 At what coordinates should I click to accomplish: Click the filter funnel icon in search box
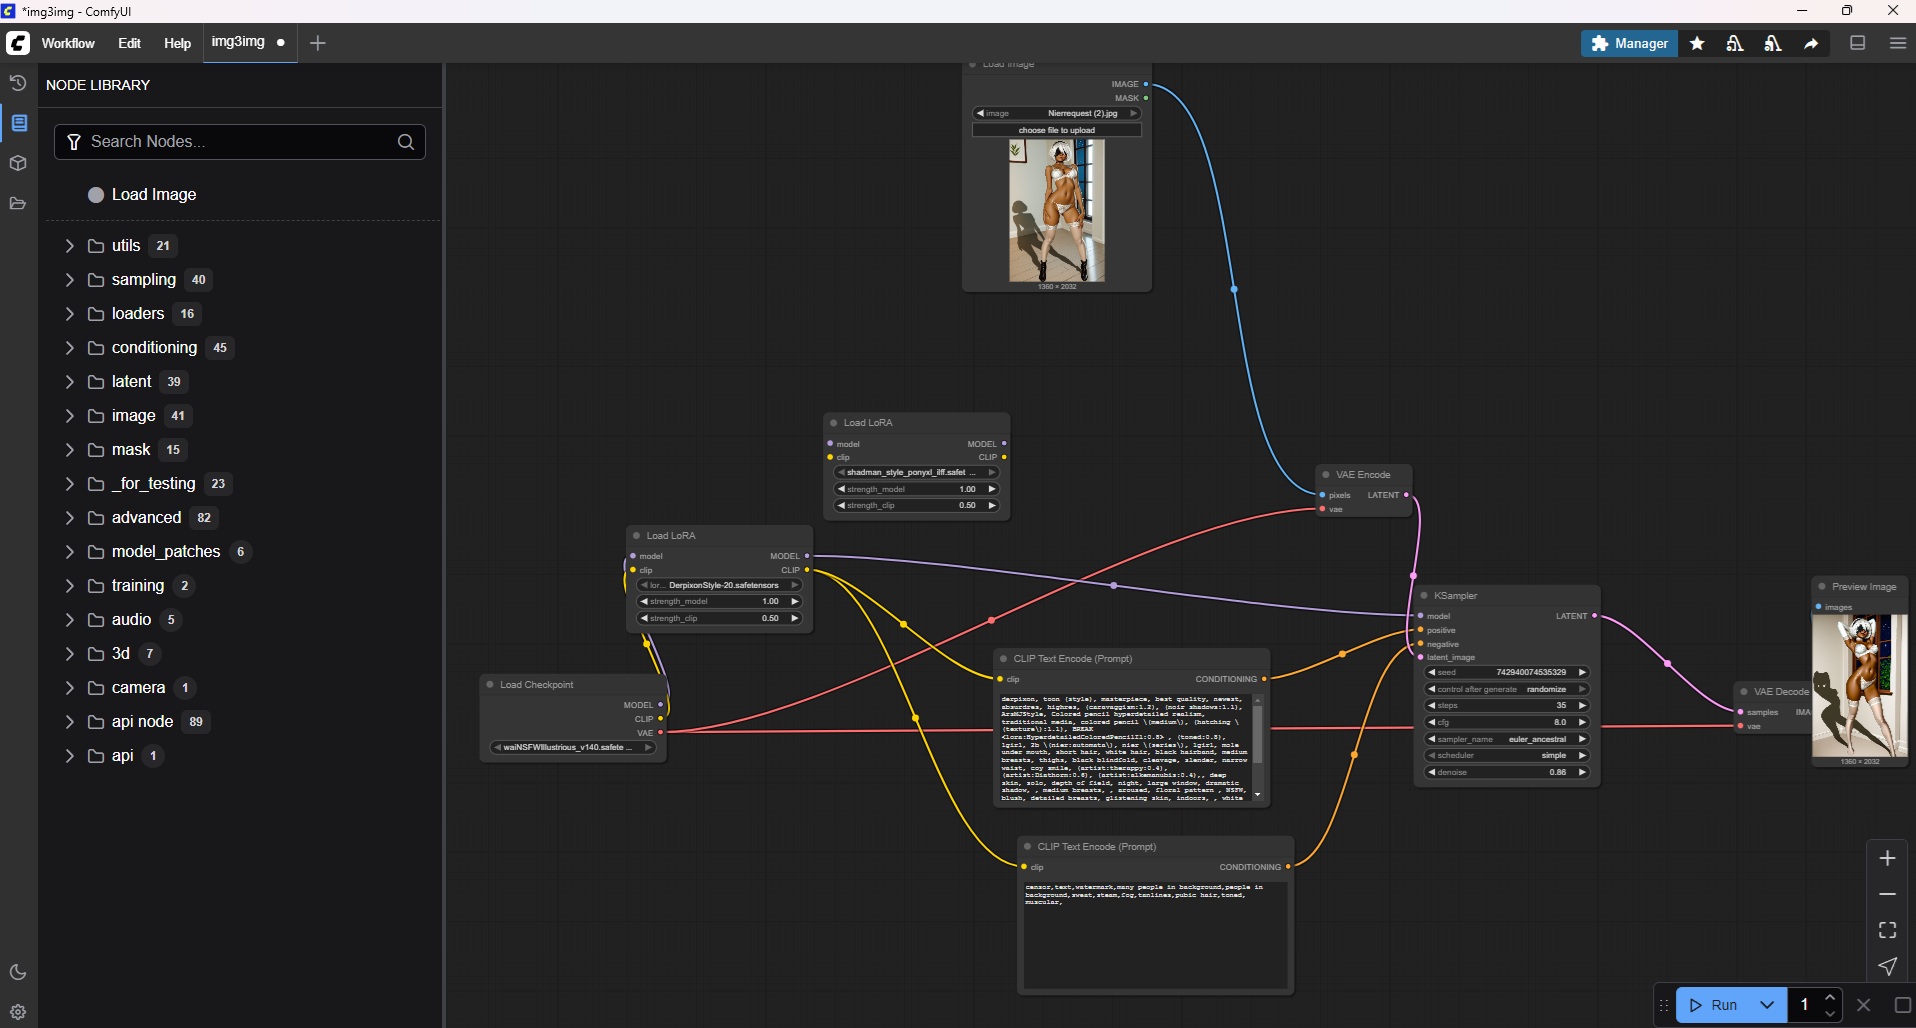(x=74, y=142)
